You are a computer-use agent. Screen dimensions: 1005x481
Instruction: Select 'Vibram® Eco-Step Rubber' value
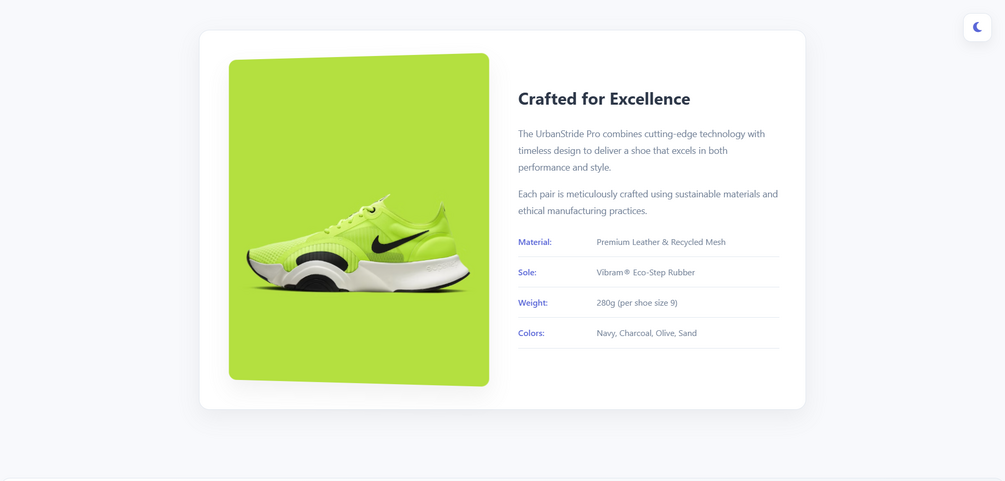coord(645,273)
